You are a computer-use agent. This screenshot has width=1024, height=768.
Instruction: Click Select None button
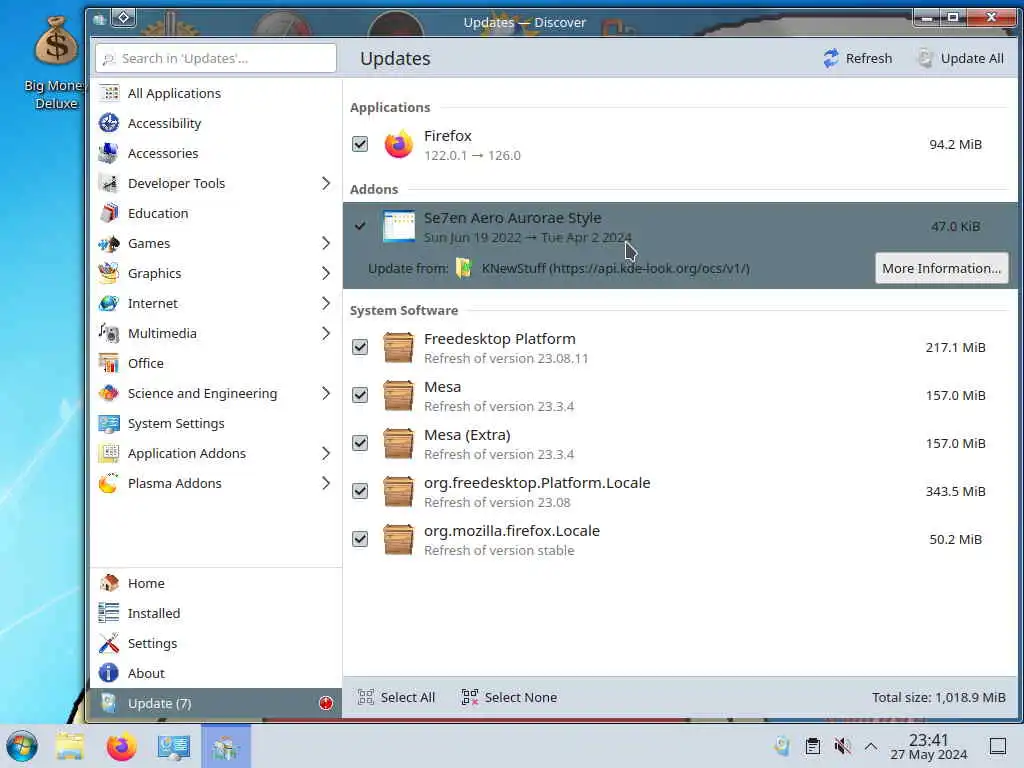point(509,697)
